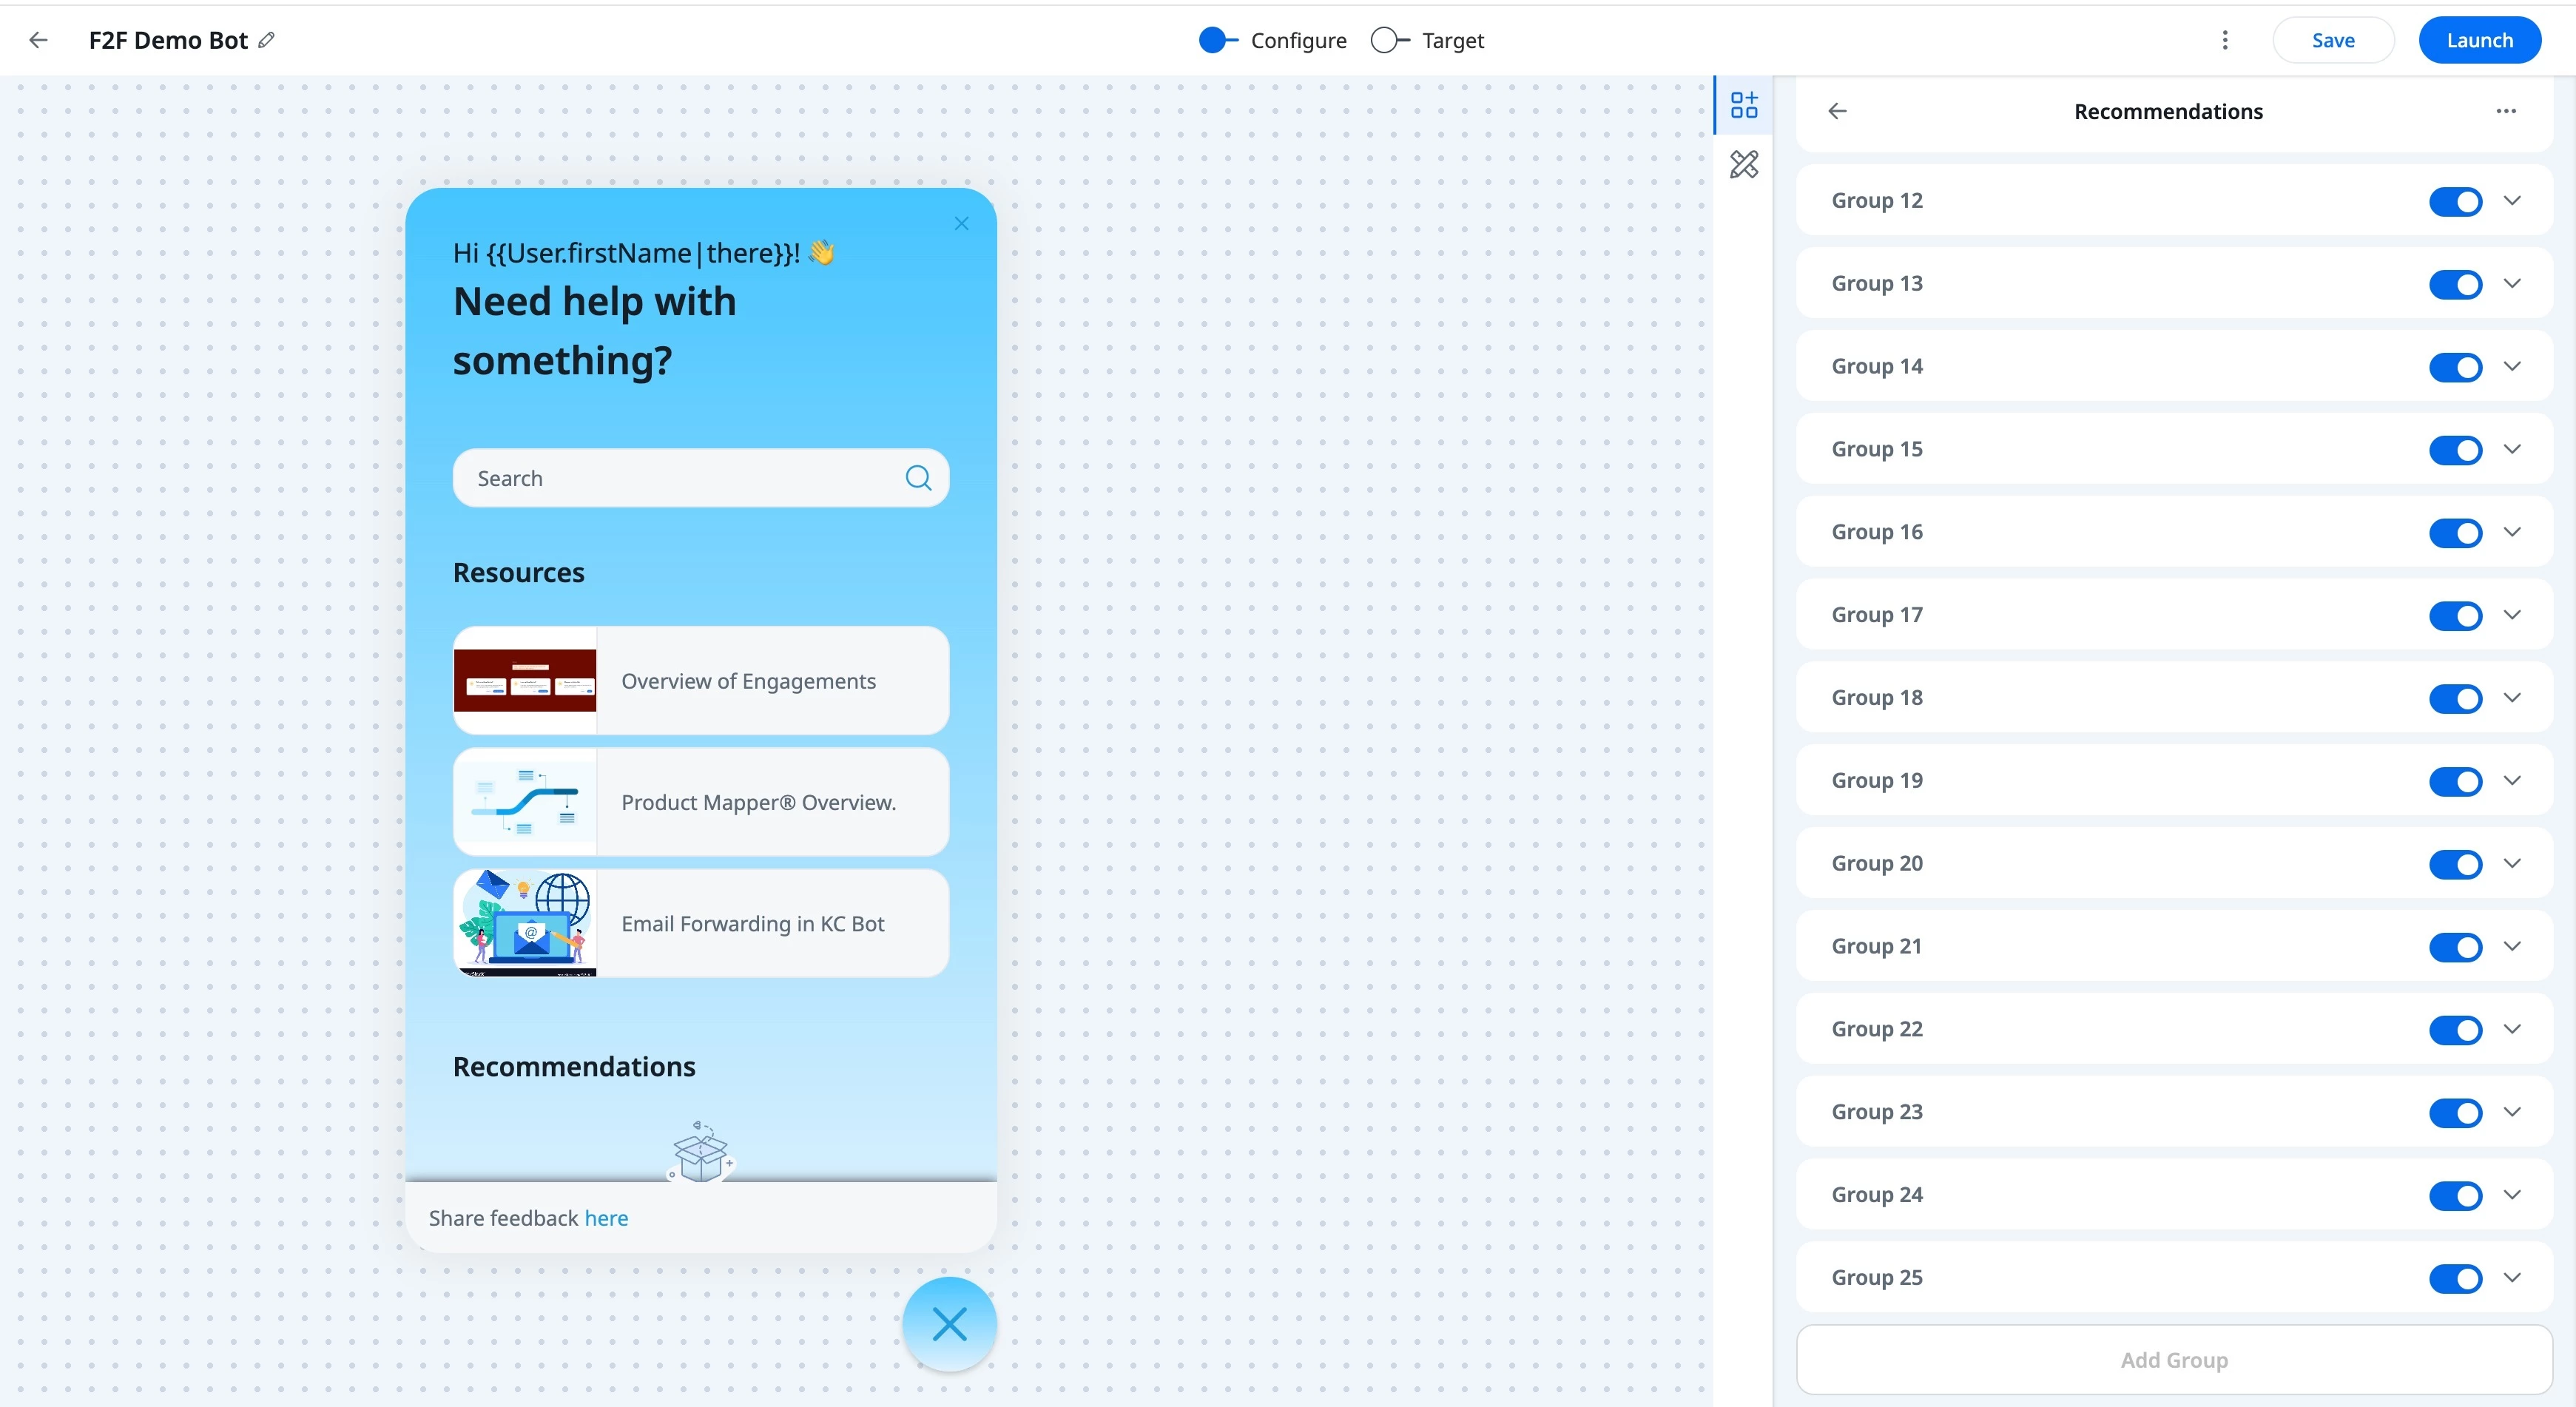Screen dimensions: 2576x1407
Task: Disable the Group 25 toggle
Action: (2456, 1279)
